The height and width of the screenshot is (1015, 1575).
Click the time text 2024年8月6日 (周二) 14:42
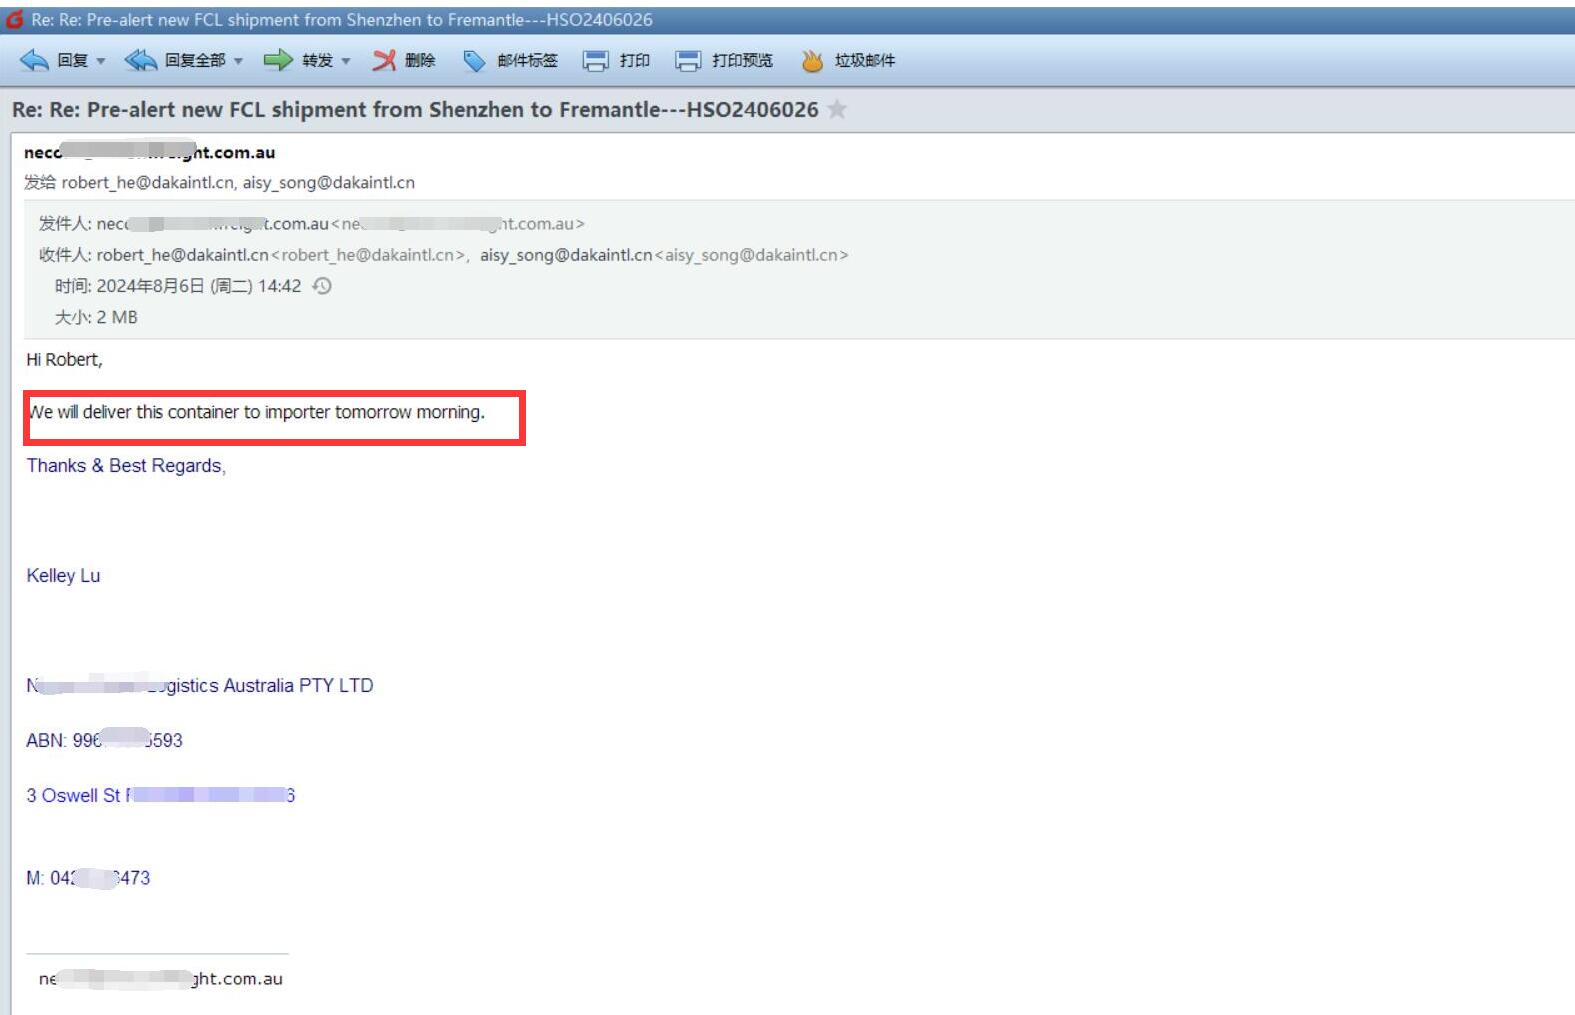click(x=199, y=286)
